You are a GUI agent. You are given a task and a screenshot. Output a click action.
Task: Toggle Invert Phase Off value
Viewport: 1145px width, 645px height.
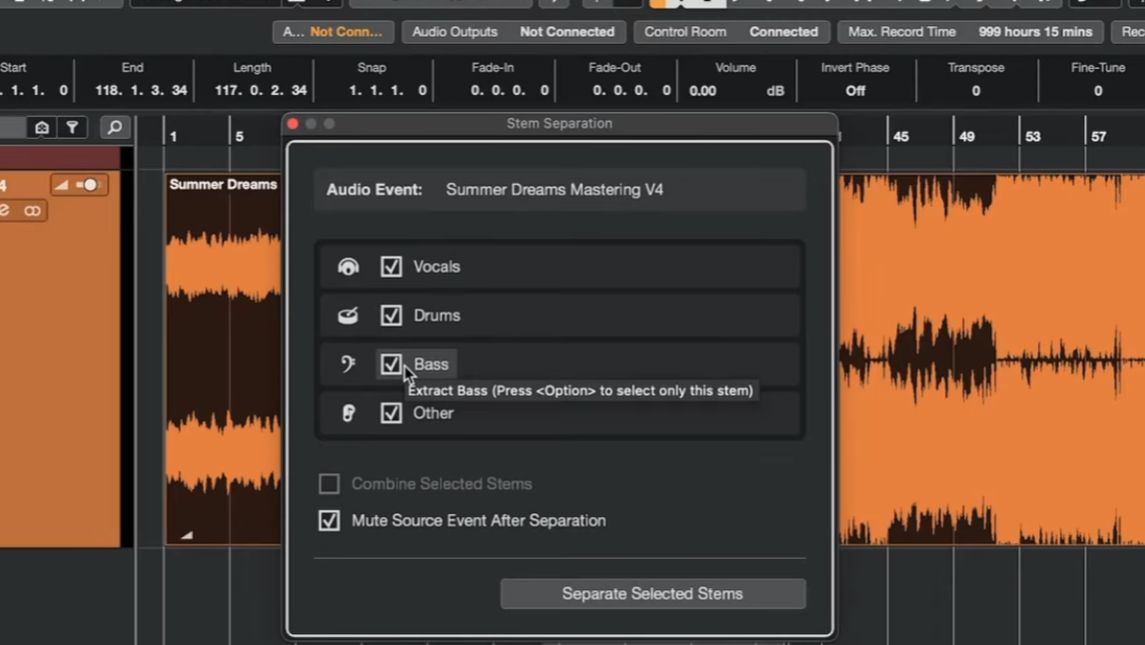point(855,91)
